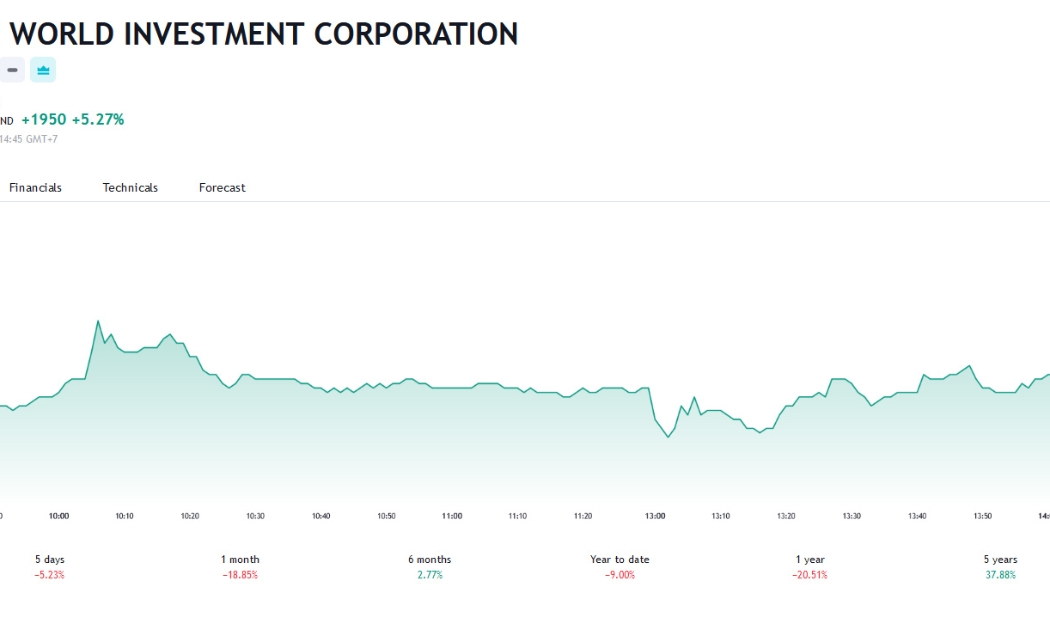This screenshot has height=630, width=1050.
Task: Open the Financials tab
Action: [35, 187]
